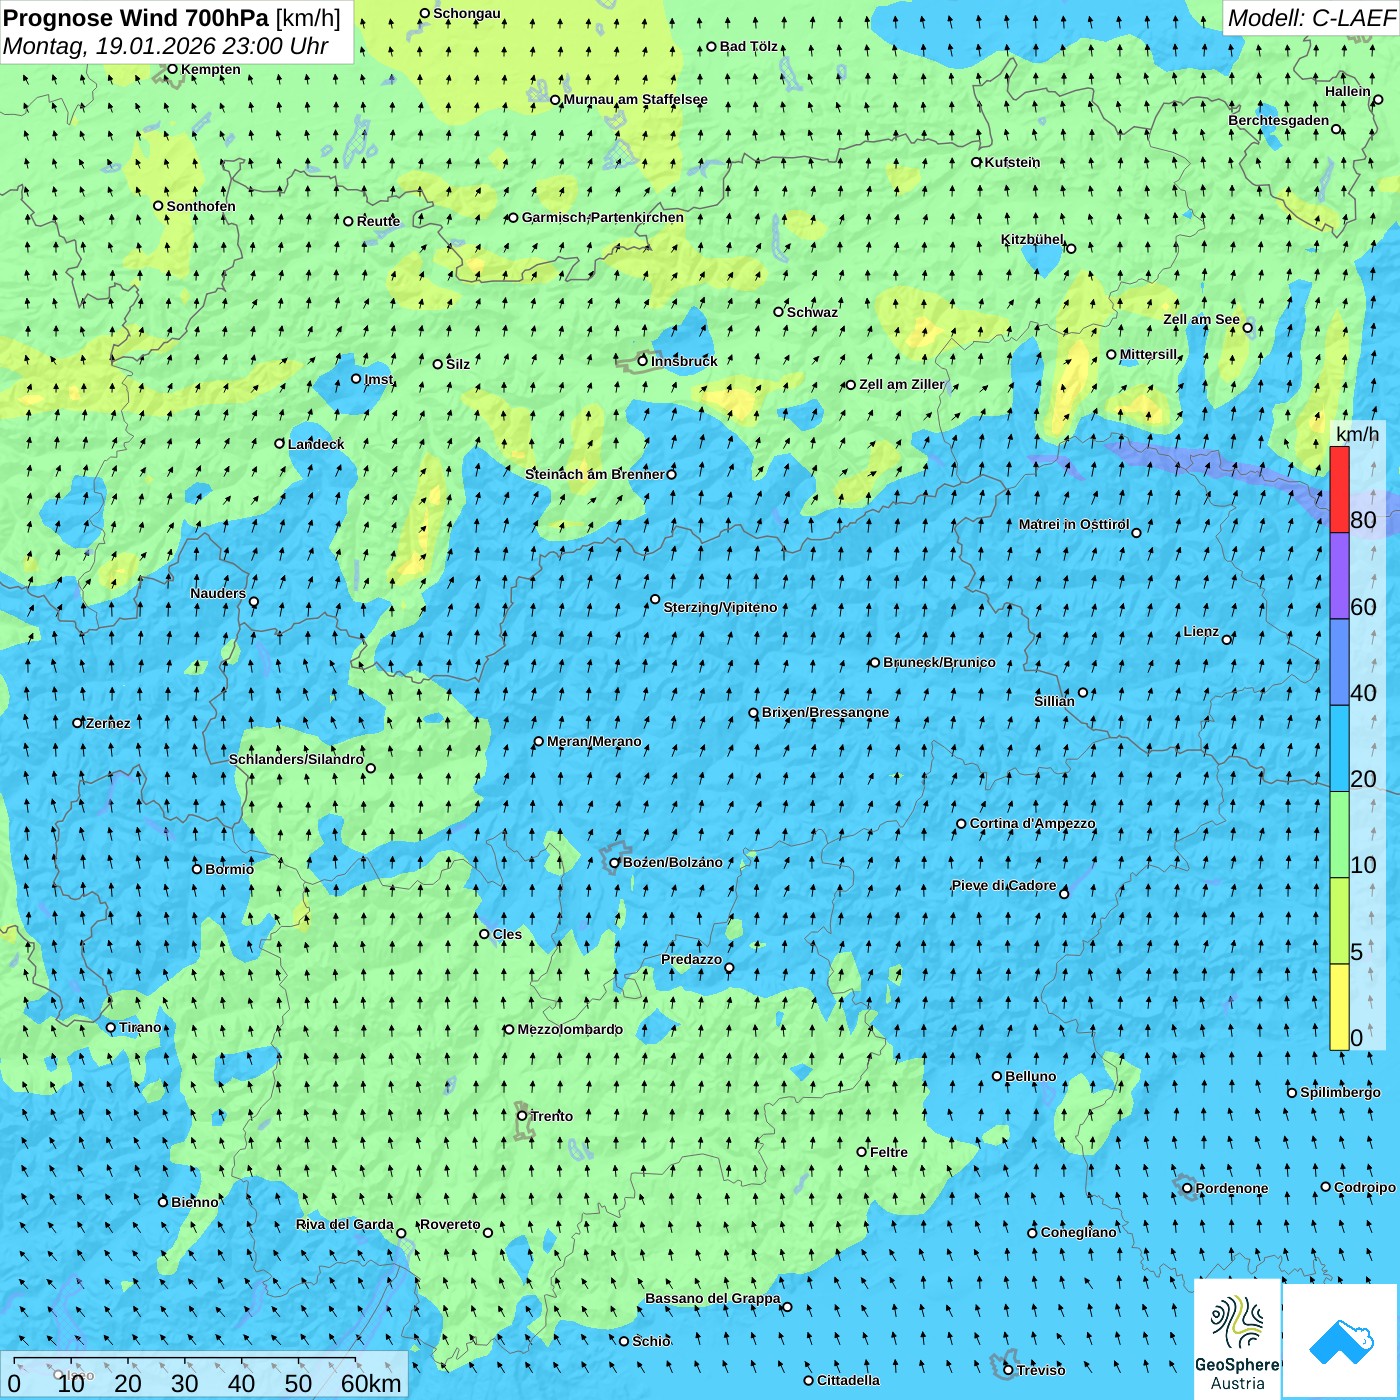Click the Bassano del Grappa label
This screenshot has width=1400, height=1400.
click(x=713, y=1299)
